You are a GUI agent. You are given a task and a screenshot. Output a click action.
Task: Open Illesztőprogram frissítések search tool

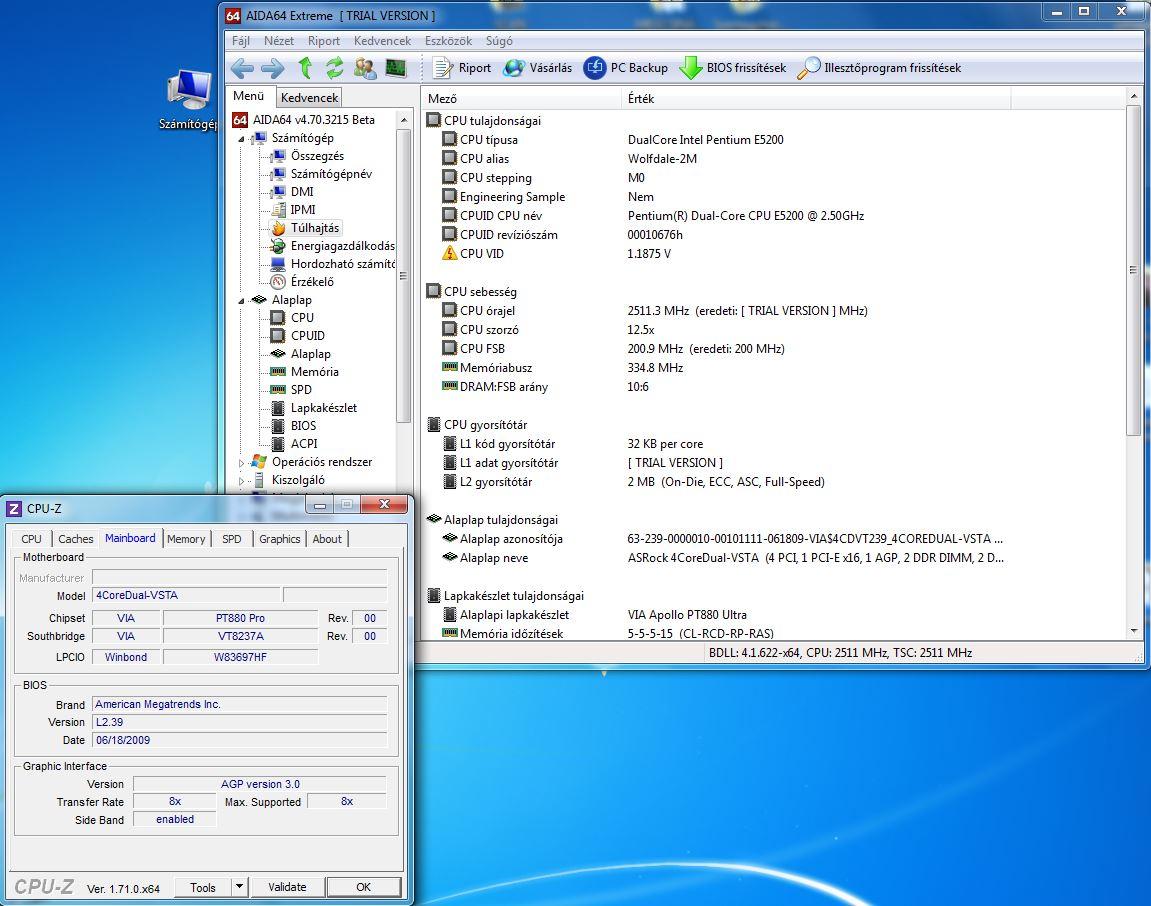point(879,68)
